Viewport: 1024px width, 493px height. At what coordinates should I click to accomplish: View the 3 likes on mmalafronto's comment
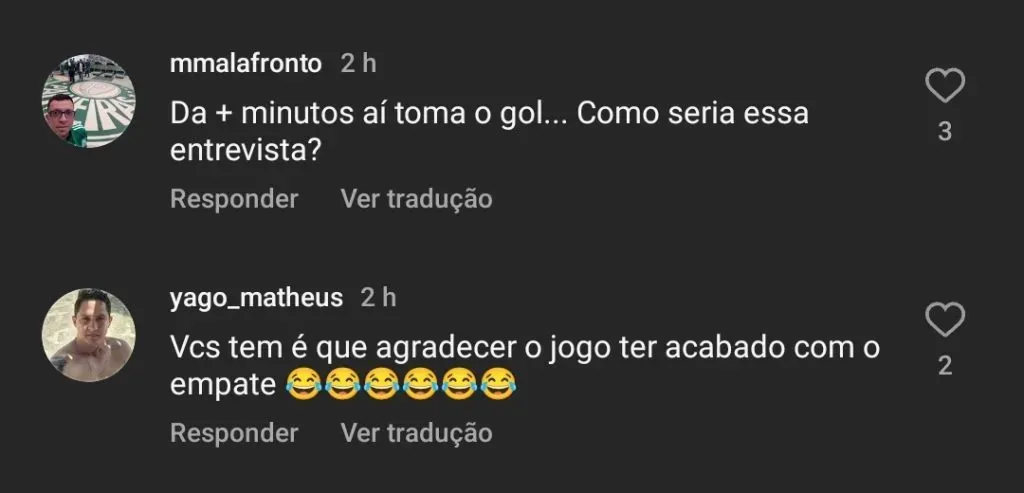click(944, 132)
